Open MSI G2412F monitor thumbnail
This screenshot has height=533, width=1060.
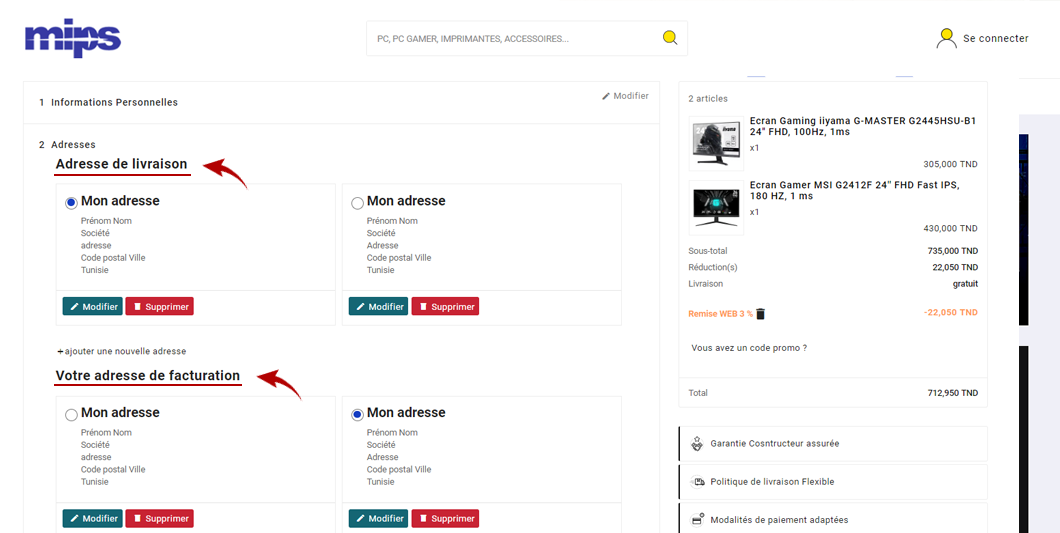717,208
